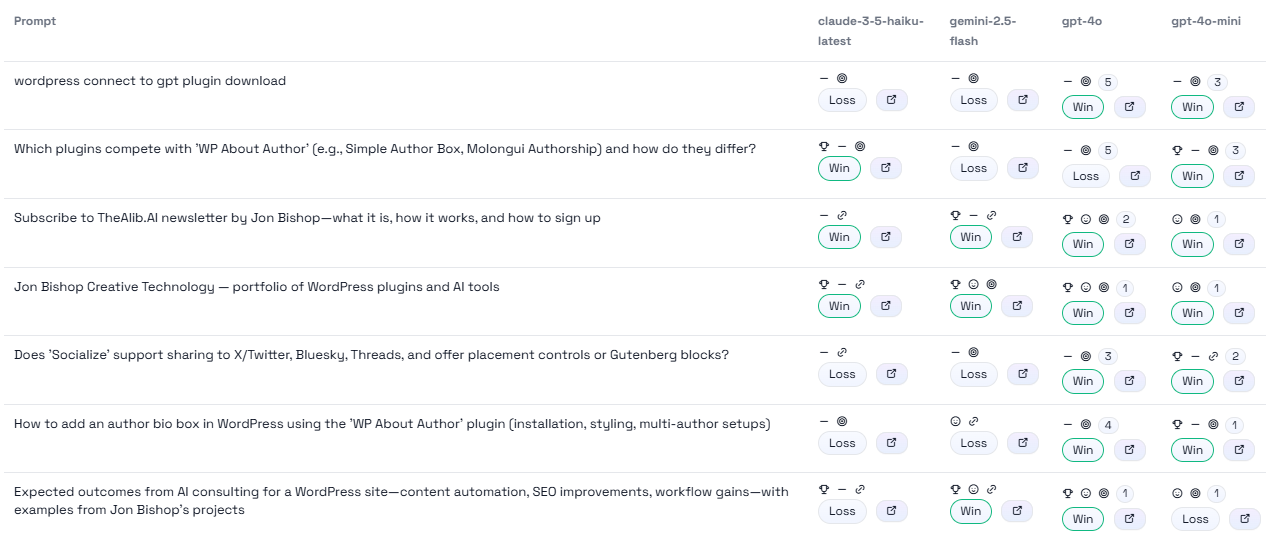Click gpt-4o-mini Loss badge in Expected outcomes row

[1195, 519]
